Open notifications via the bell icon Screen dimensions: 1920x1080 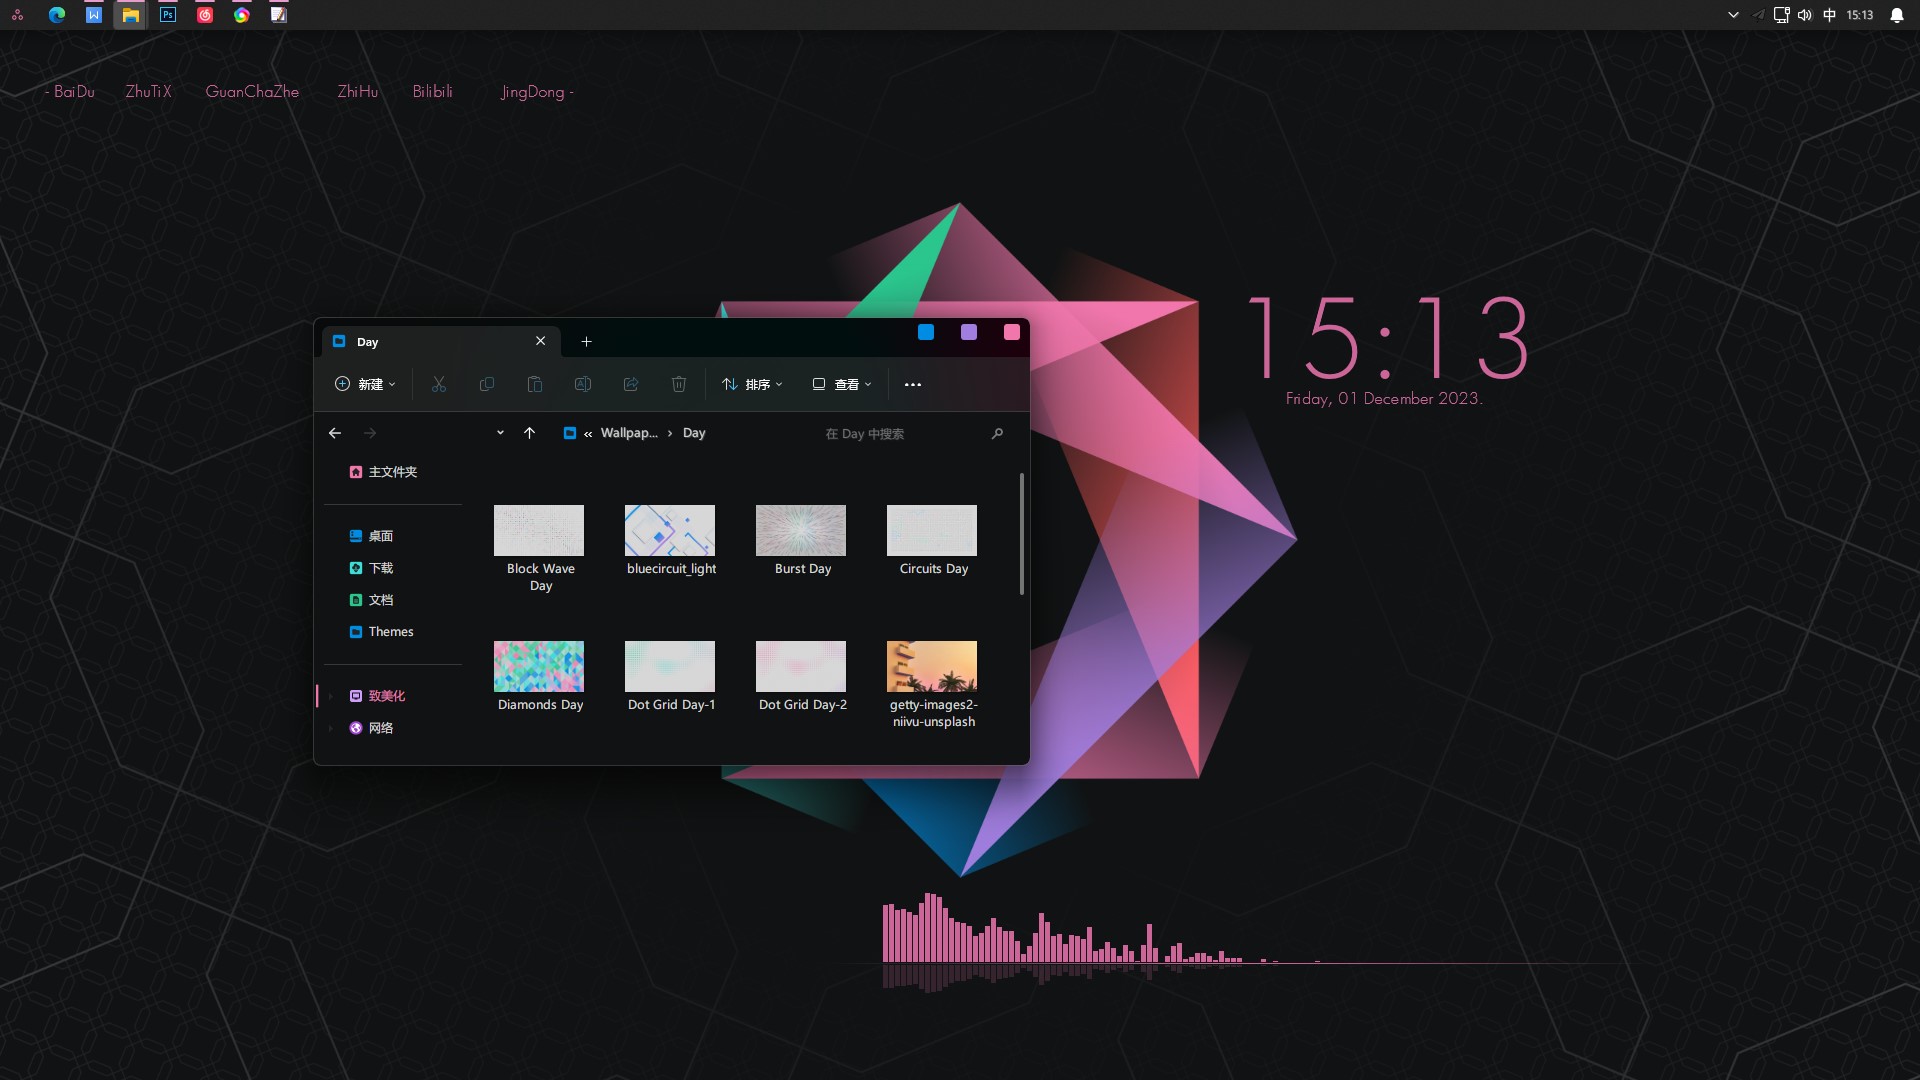(1897, 15)
